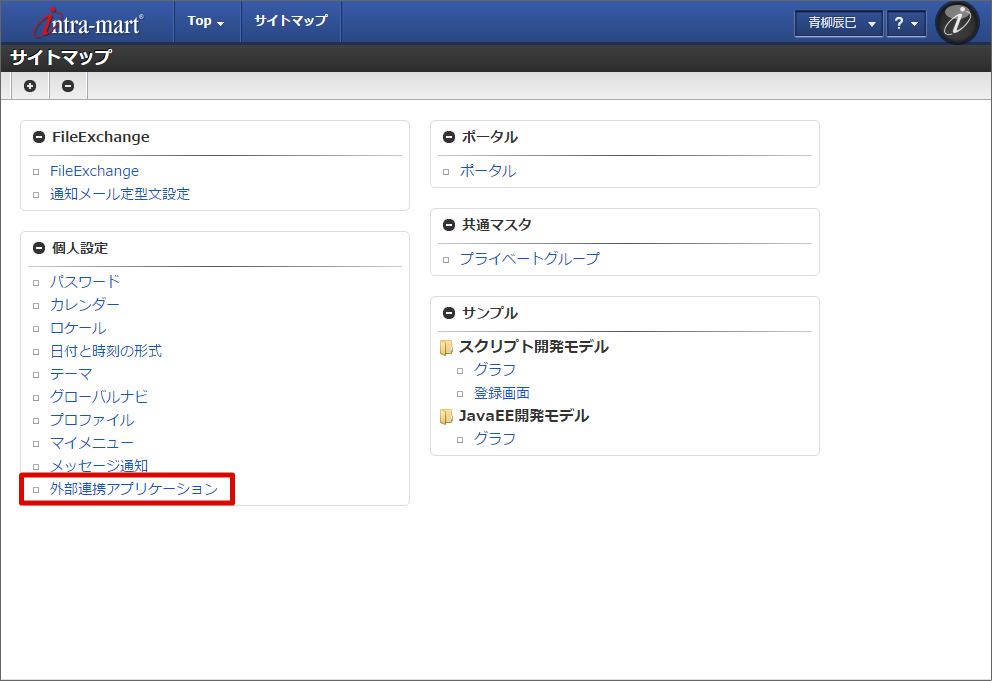Go to プライベートグループ link
This screenshot has height=681, width=992.
point(530,259)
